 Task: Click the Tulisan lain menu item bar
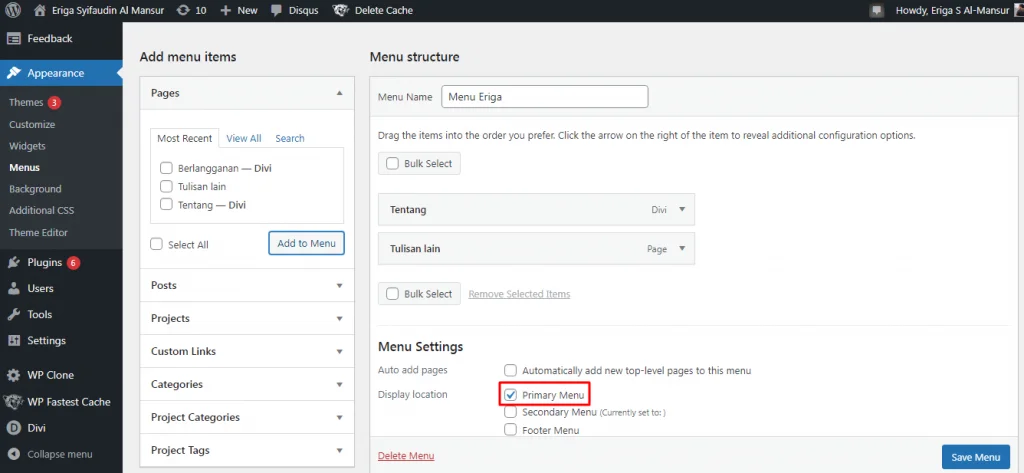click(x=536, y=248)
